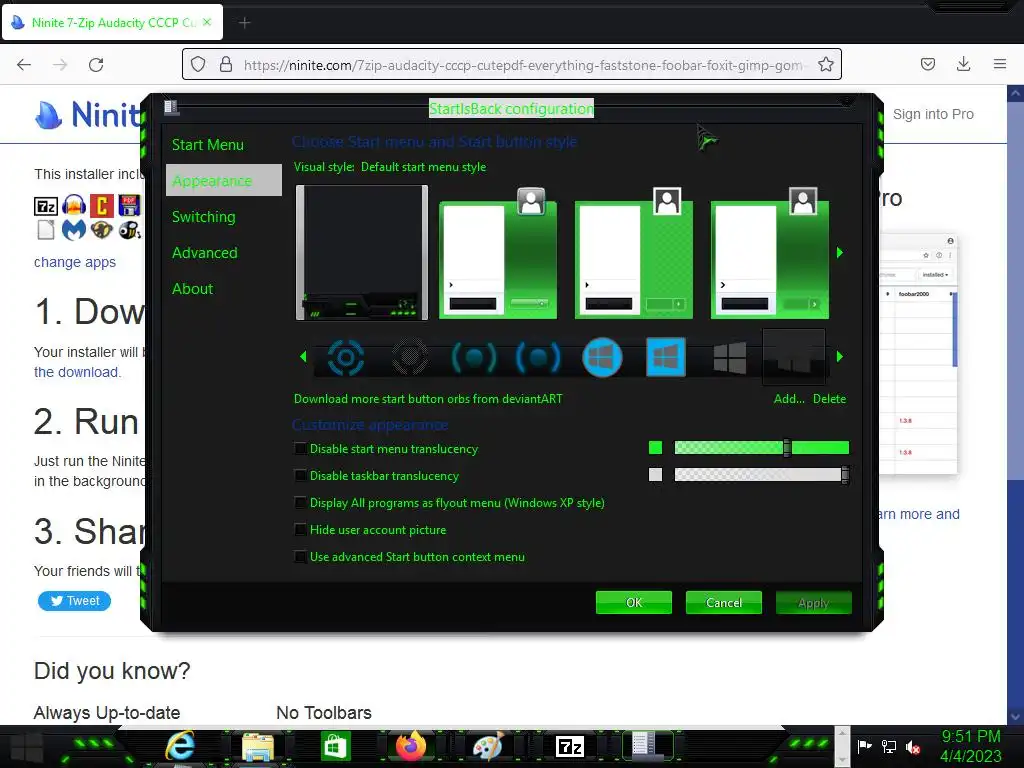Screen dimensions: 1024x768
Task: Open Internet Explorer from the taskbar
Action: [x=180, y=746]
